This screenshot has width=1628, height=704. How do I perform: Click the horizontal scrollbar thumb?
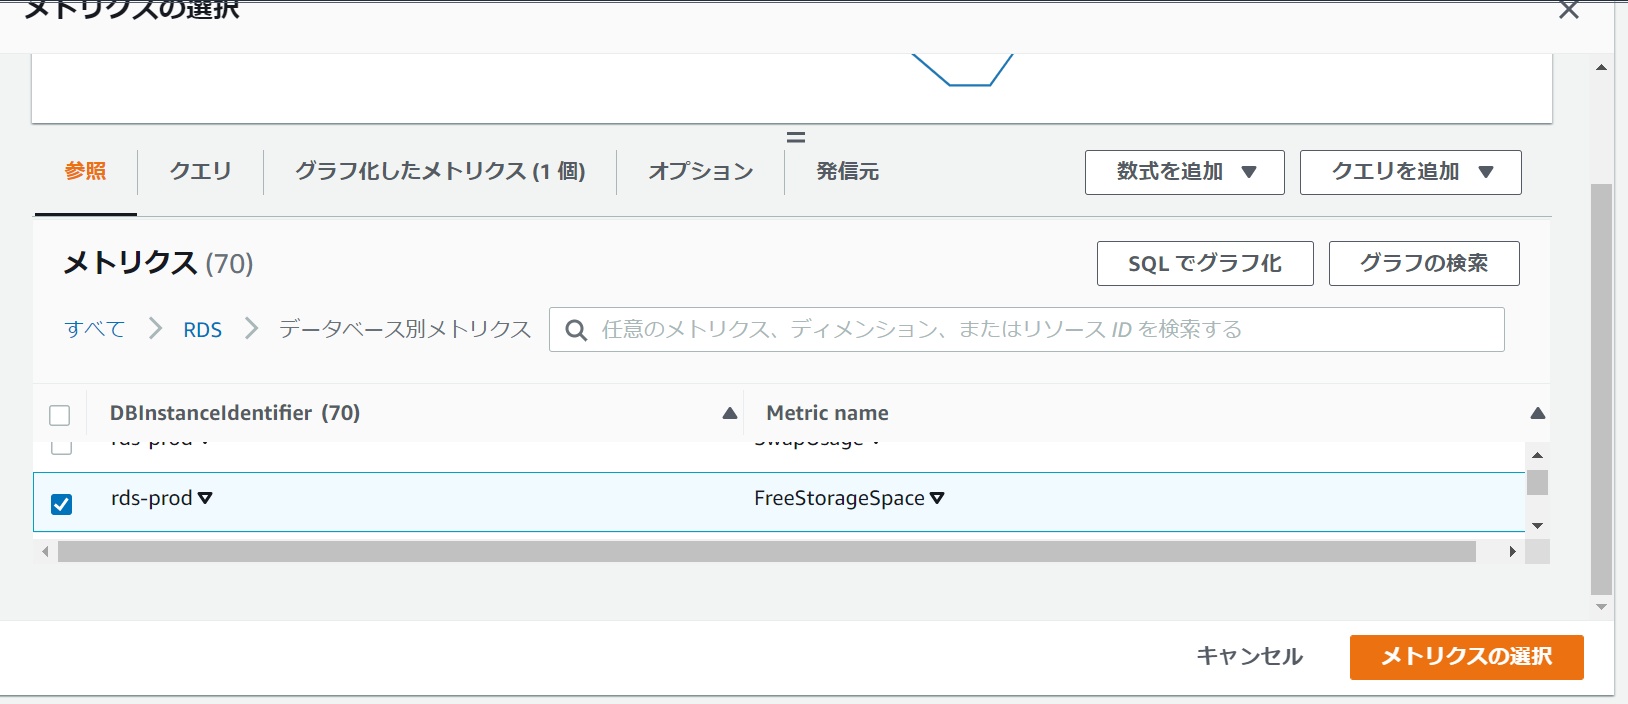[767, 552]
